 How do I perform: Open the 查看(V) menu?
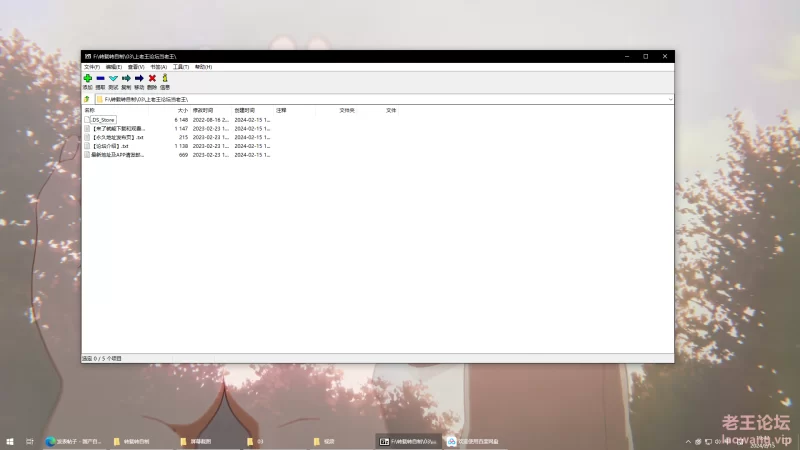point(136,67)
